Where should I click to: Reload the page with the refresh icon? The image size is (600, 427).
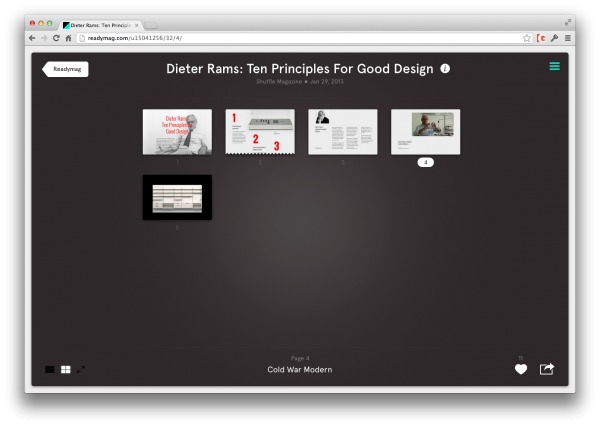pyautogui.click(x=56, y=38)
